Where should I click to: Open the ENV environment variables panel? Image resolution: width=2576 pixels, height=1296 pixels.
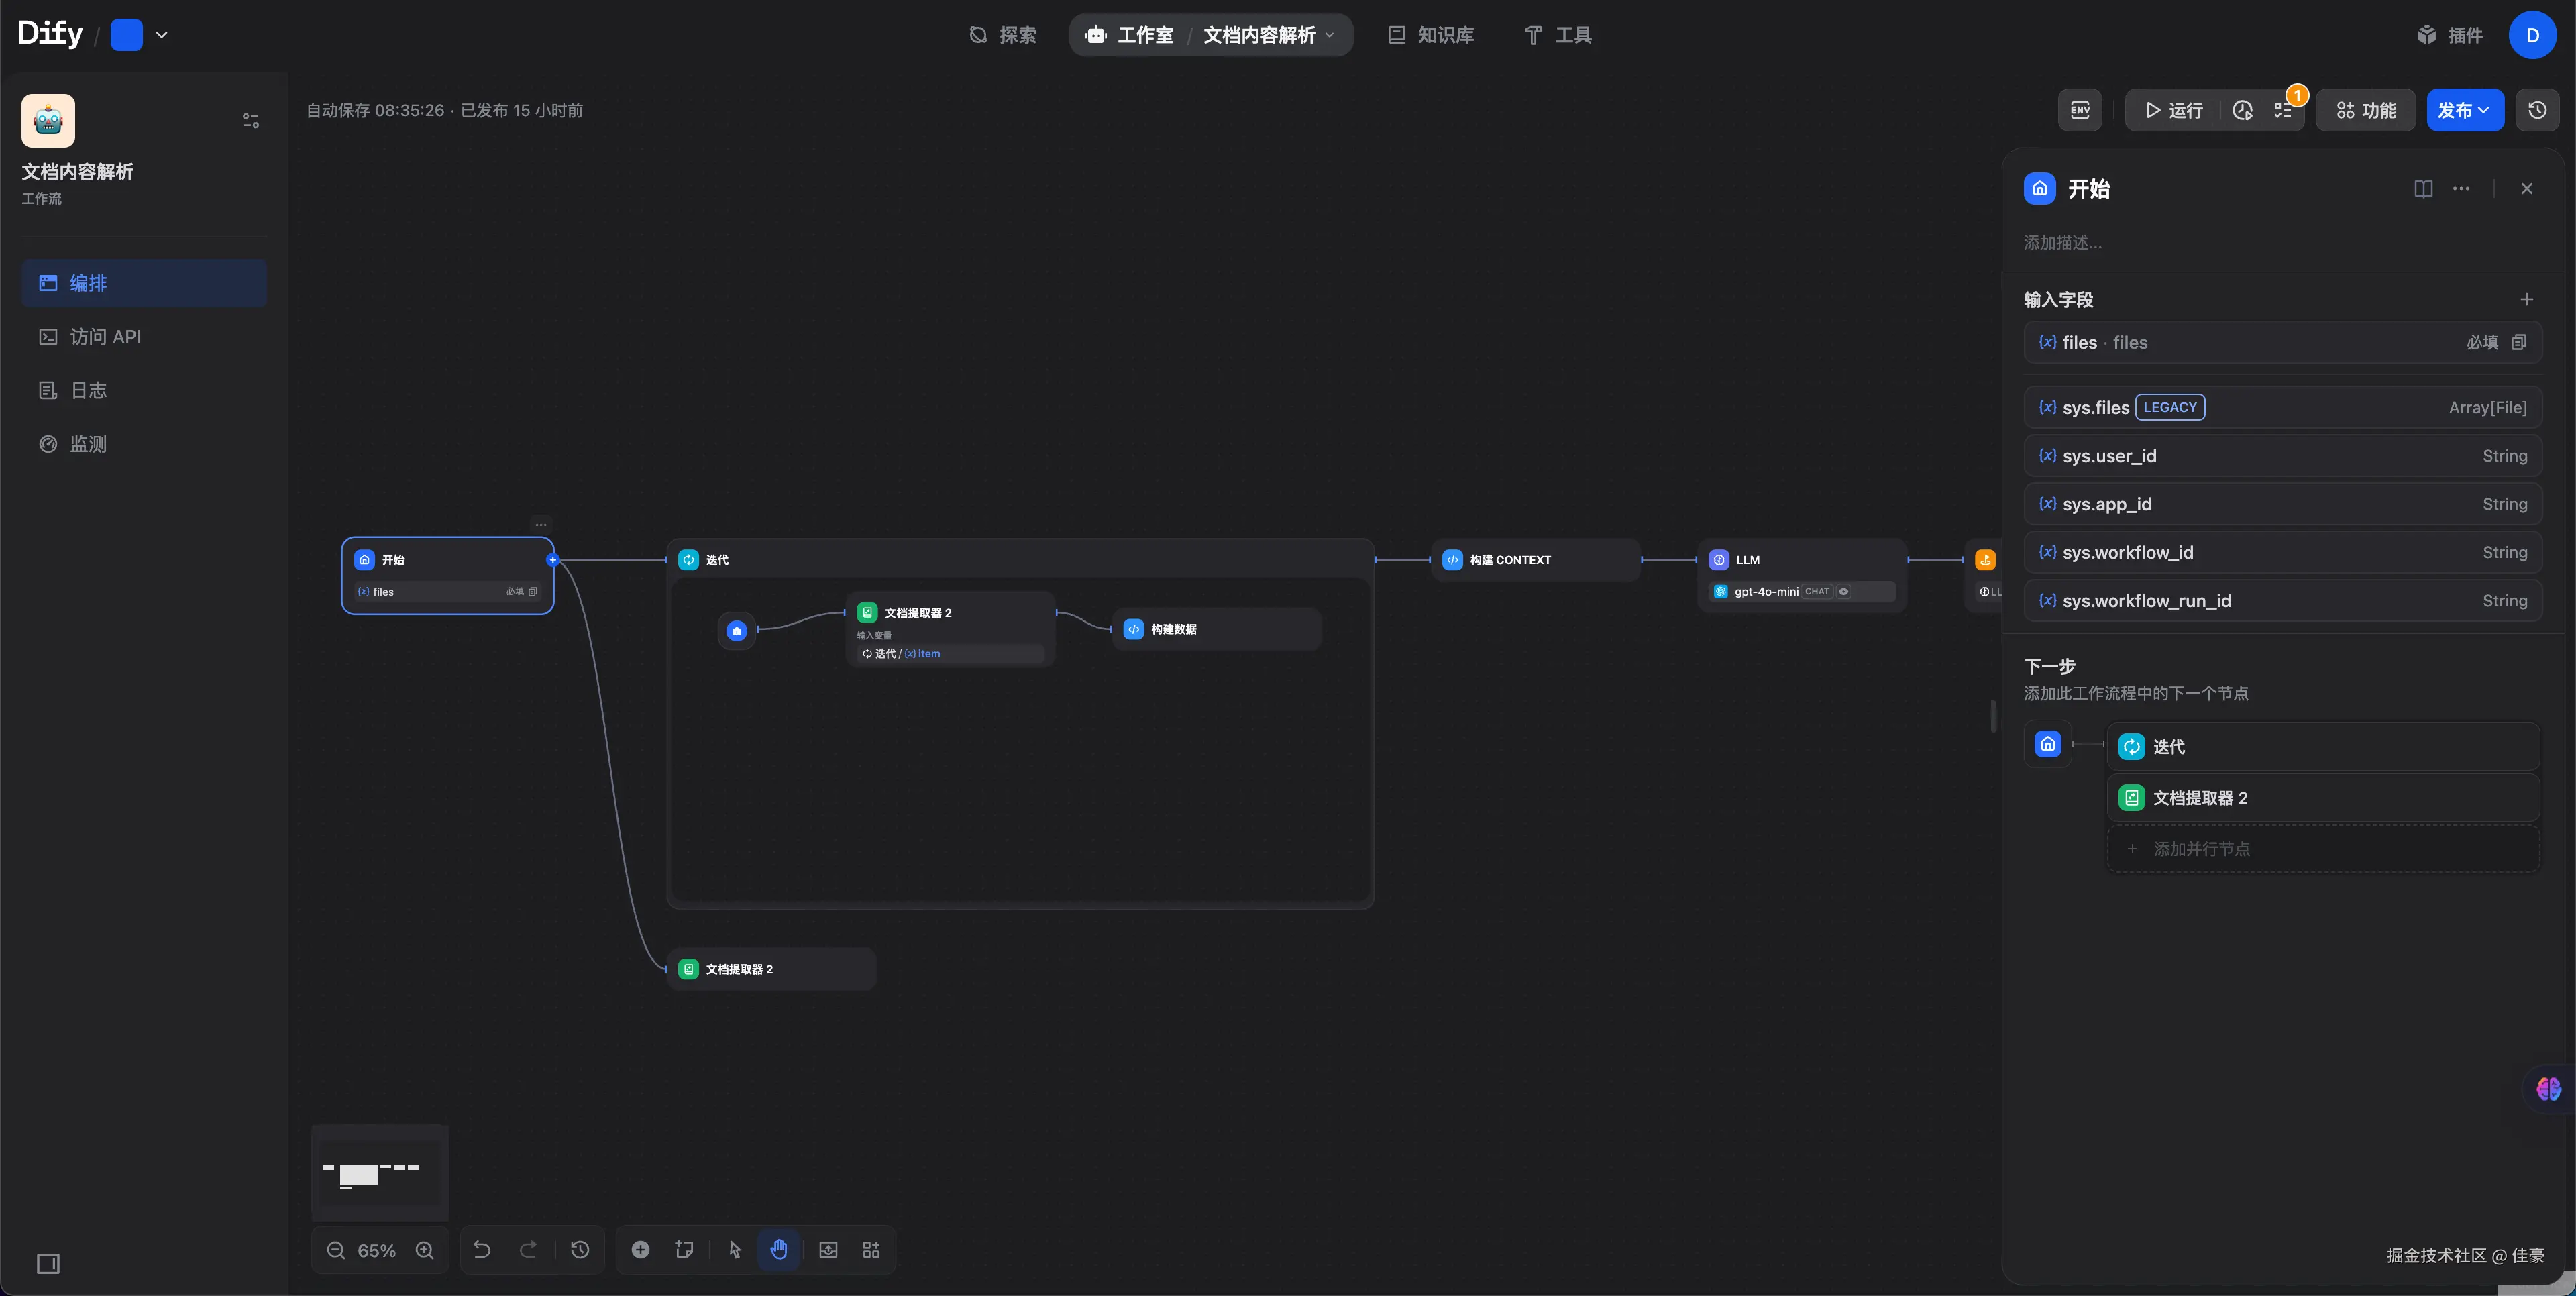2080,110
